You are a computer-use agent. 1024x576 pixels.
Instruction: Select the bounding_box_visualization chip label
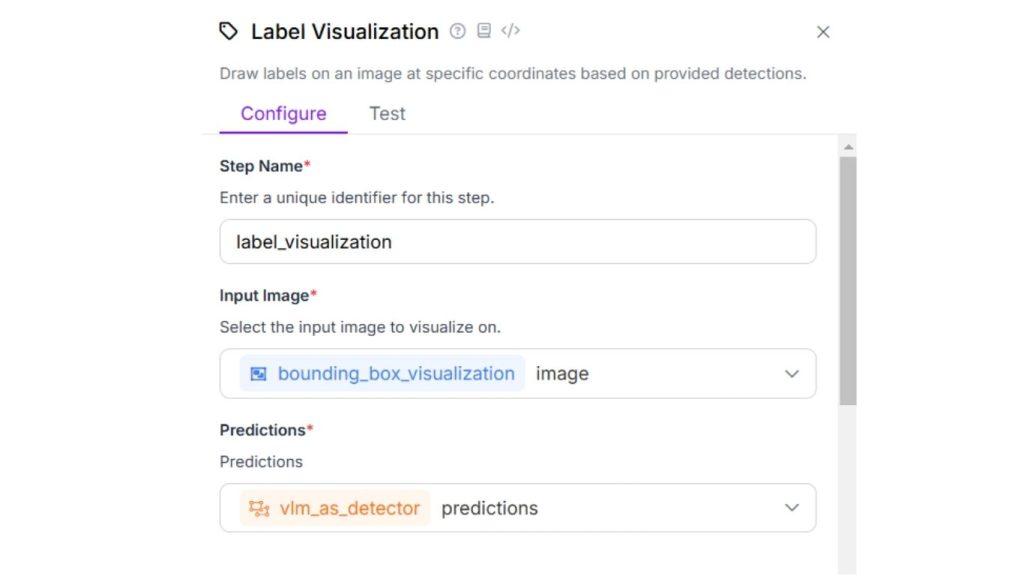(396, 374)
